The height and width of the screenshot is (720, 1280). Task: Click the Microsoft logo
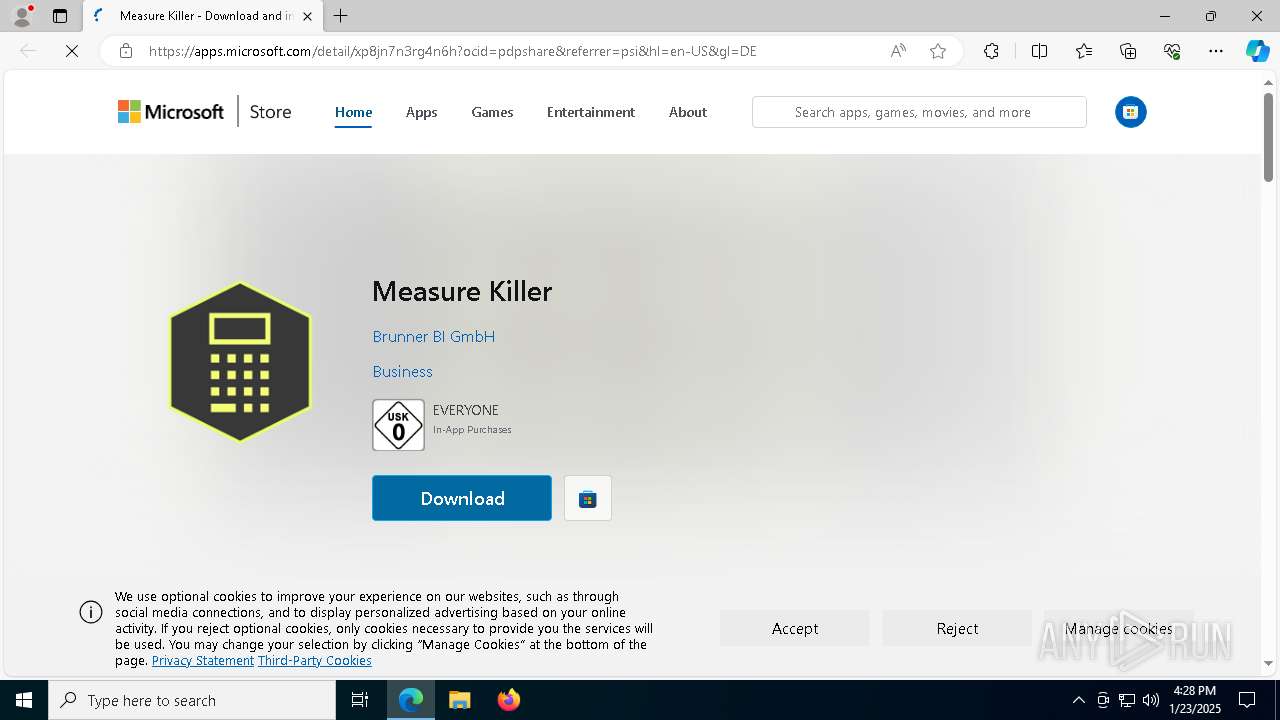[171, 112]
